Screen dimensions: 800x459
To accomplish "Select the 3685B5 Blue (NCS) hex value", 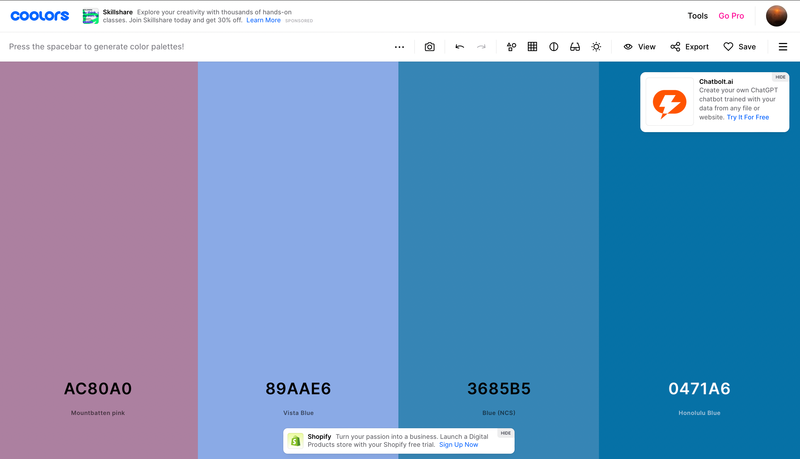I will pyautogui.click(x=498, y=389).
